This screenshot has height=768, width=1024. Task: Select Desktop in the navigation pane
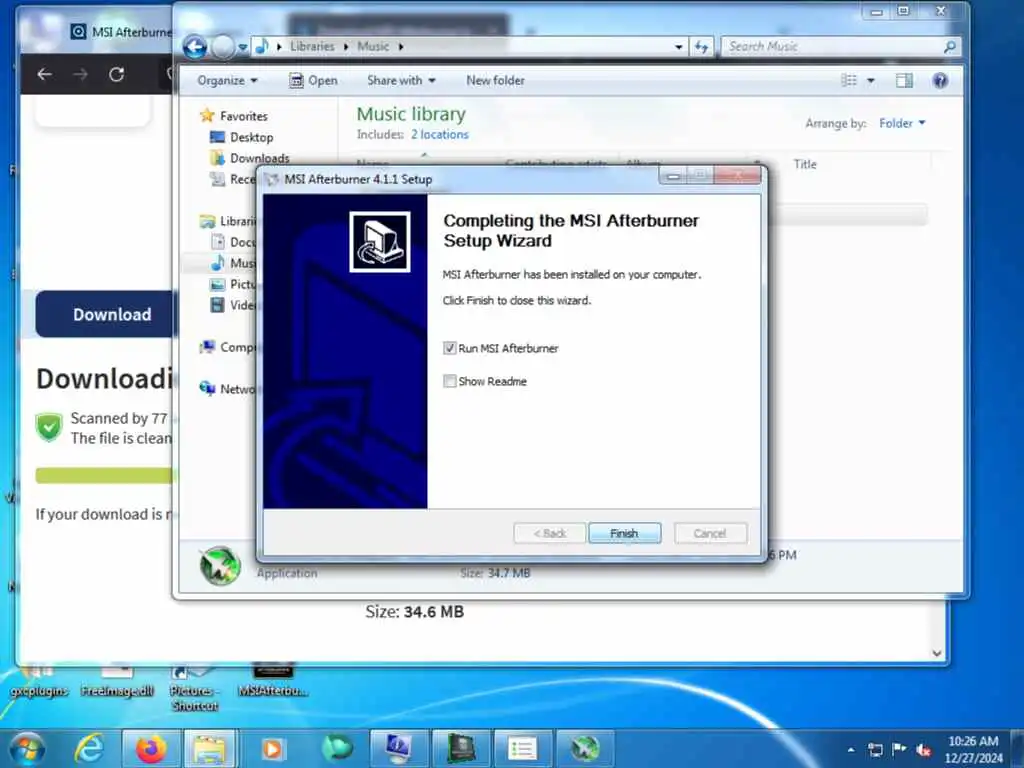[251, 137]
